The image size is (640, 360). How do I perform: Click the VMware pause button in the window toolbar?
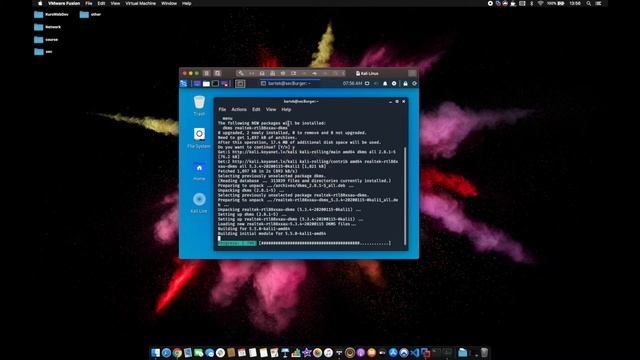point(207,73)
